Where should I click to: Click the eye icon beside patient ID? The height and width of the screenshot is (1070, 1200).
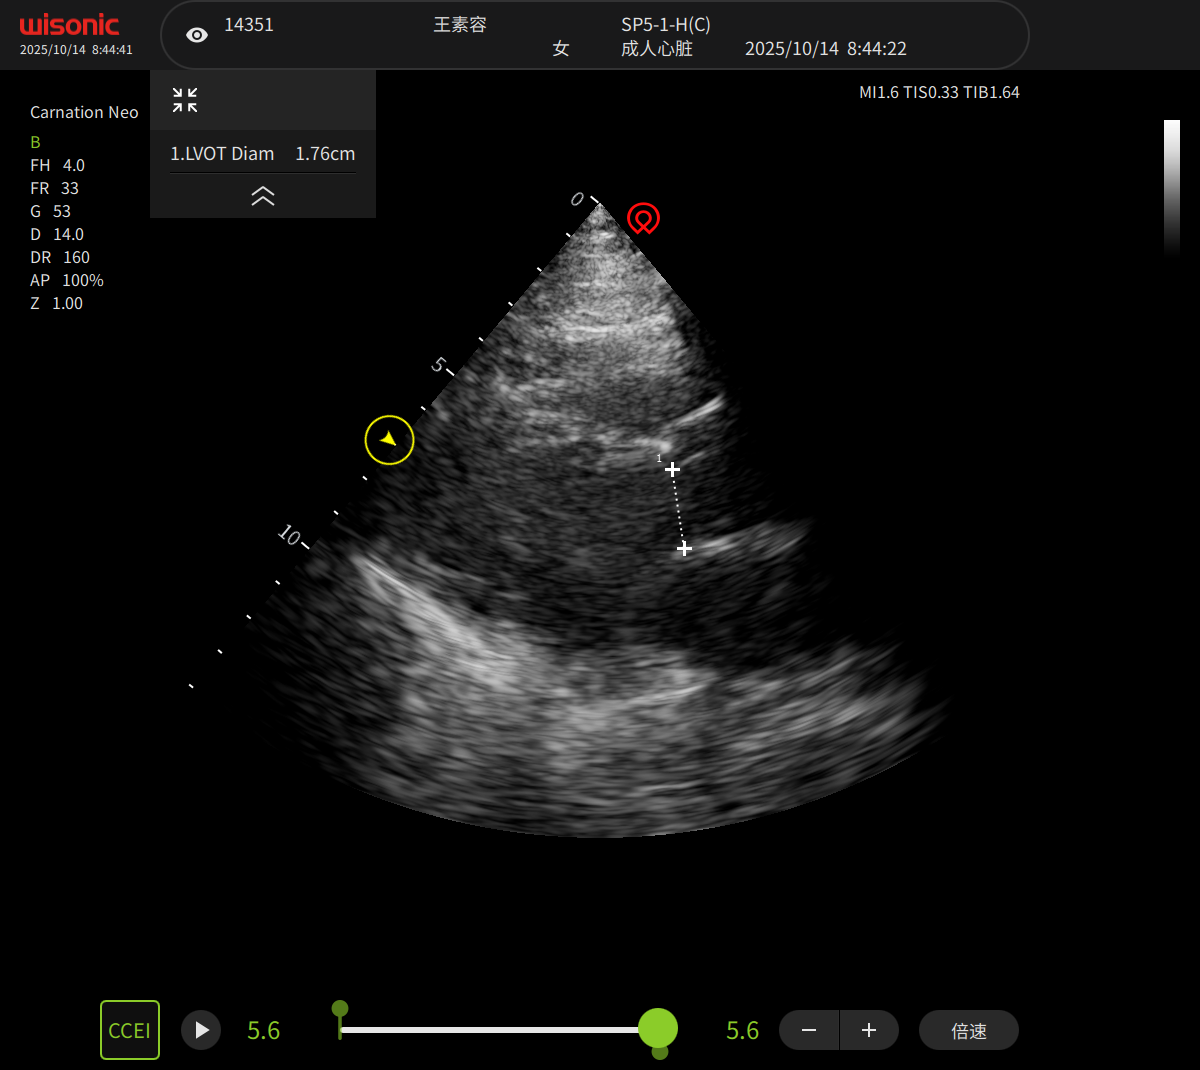point(197,35)
